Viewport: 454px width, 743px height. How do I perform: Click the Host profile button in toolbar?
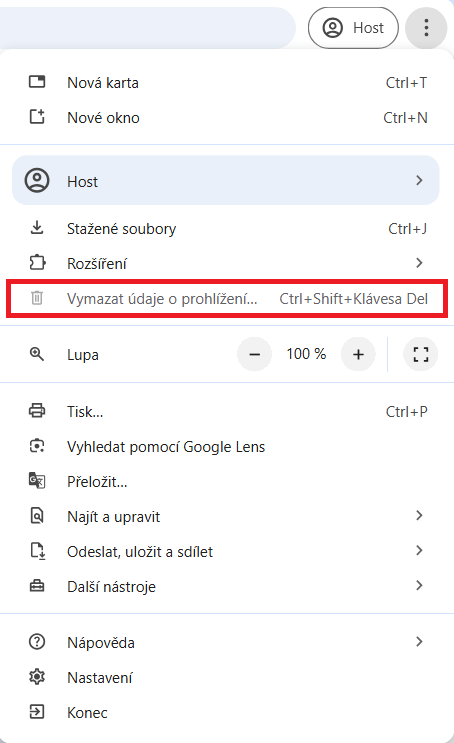(x=353, y=28)
